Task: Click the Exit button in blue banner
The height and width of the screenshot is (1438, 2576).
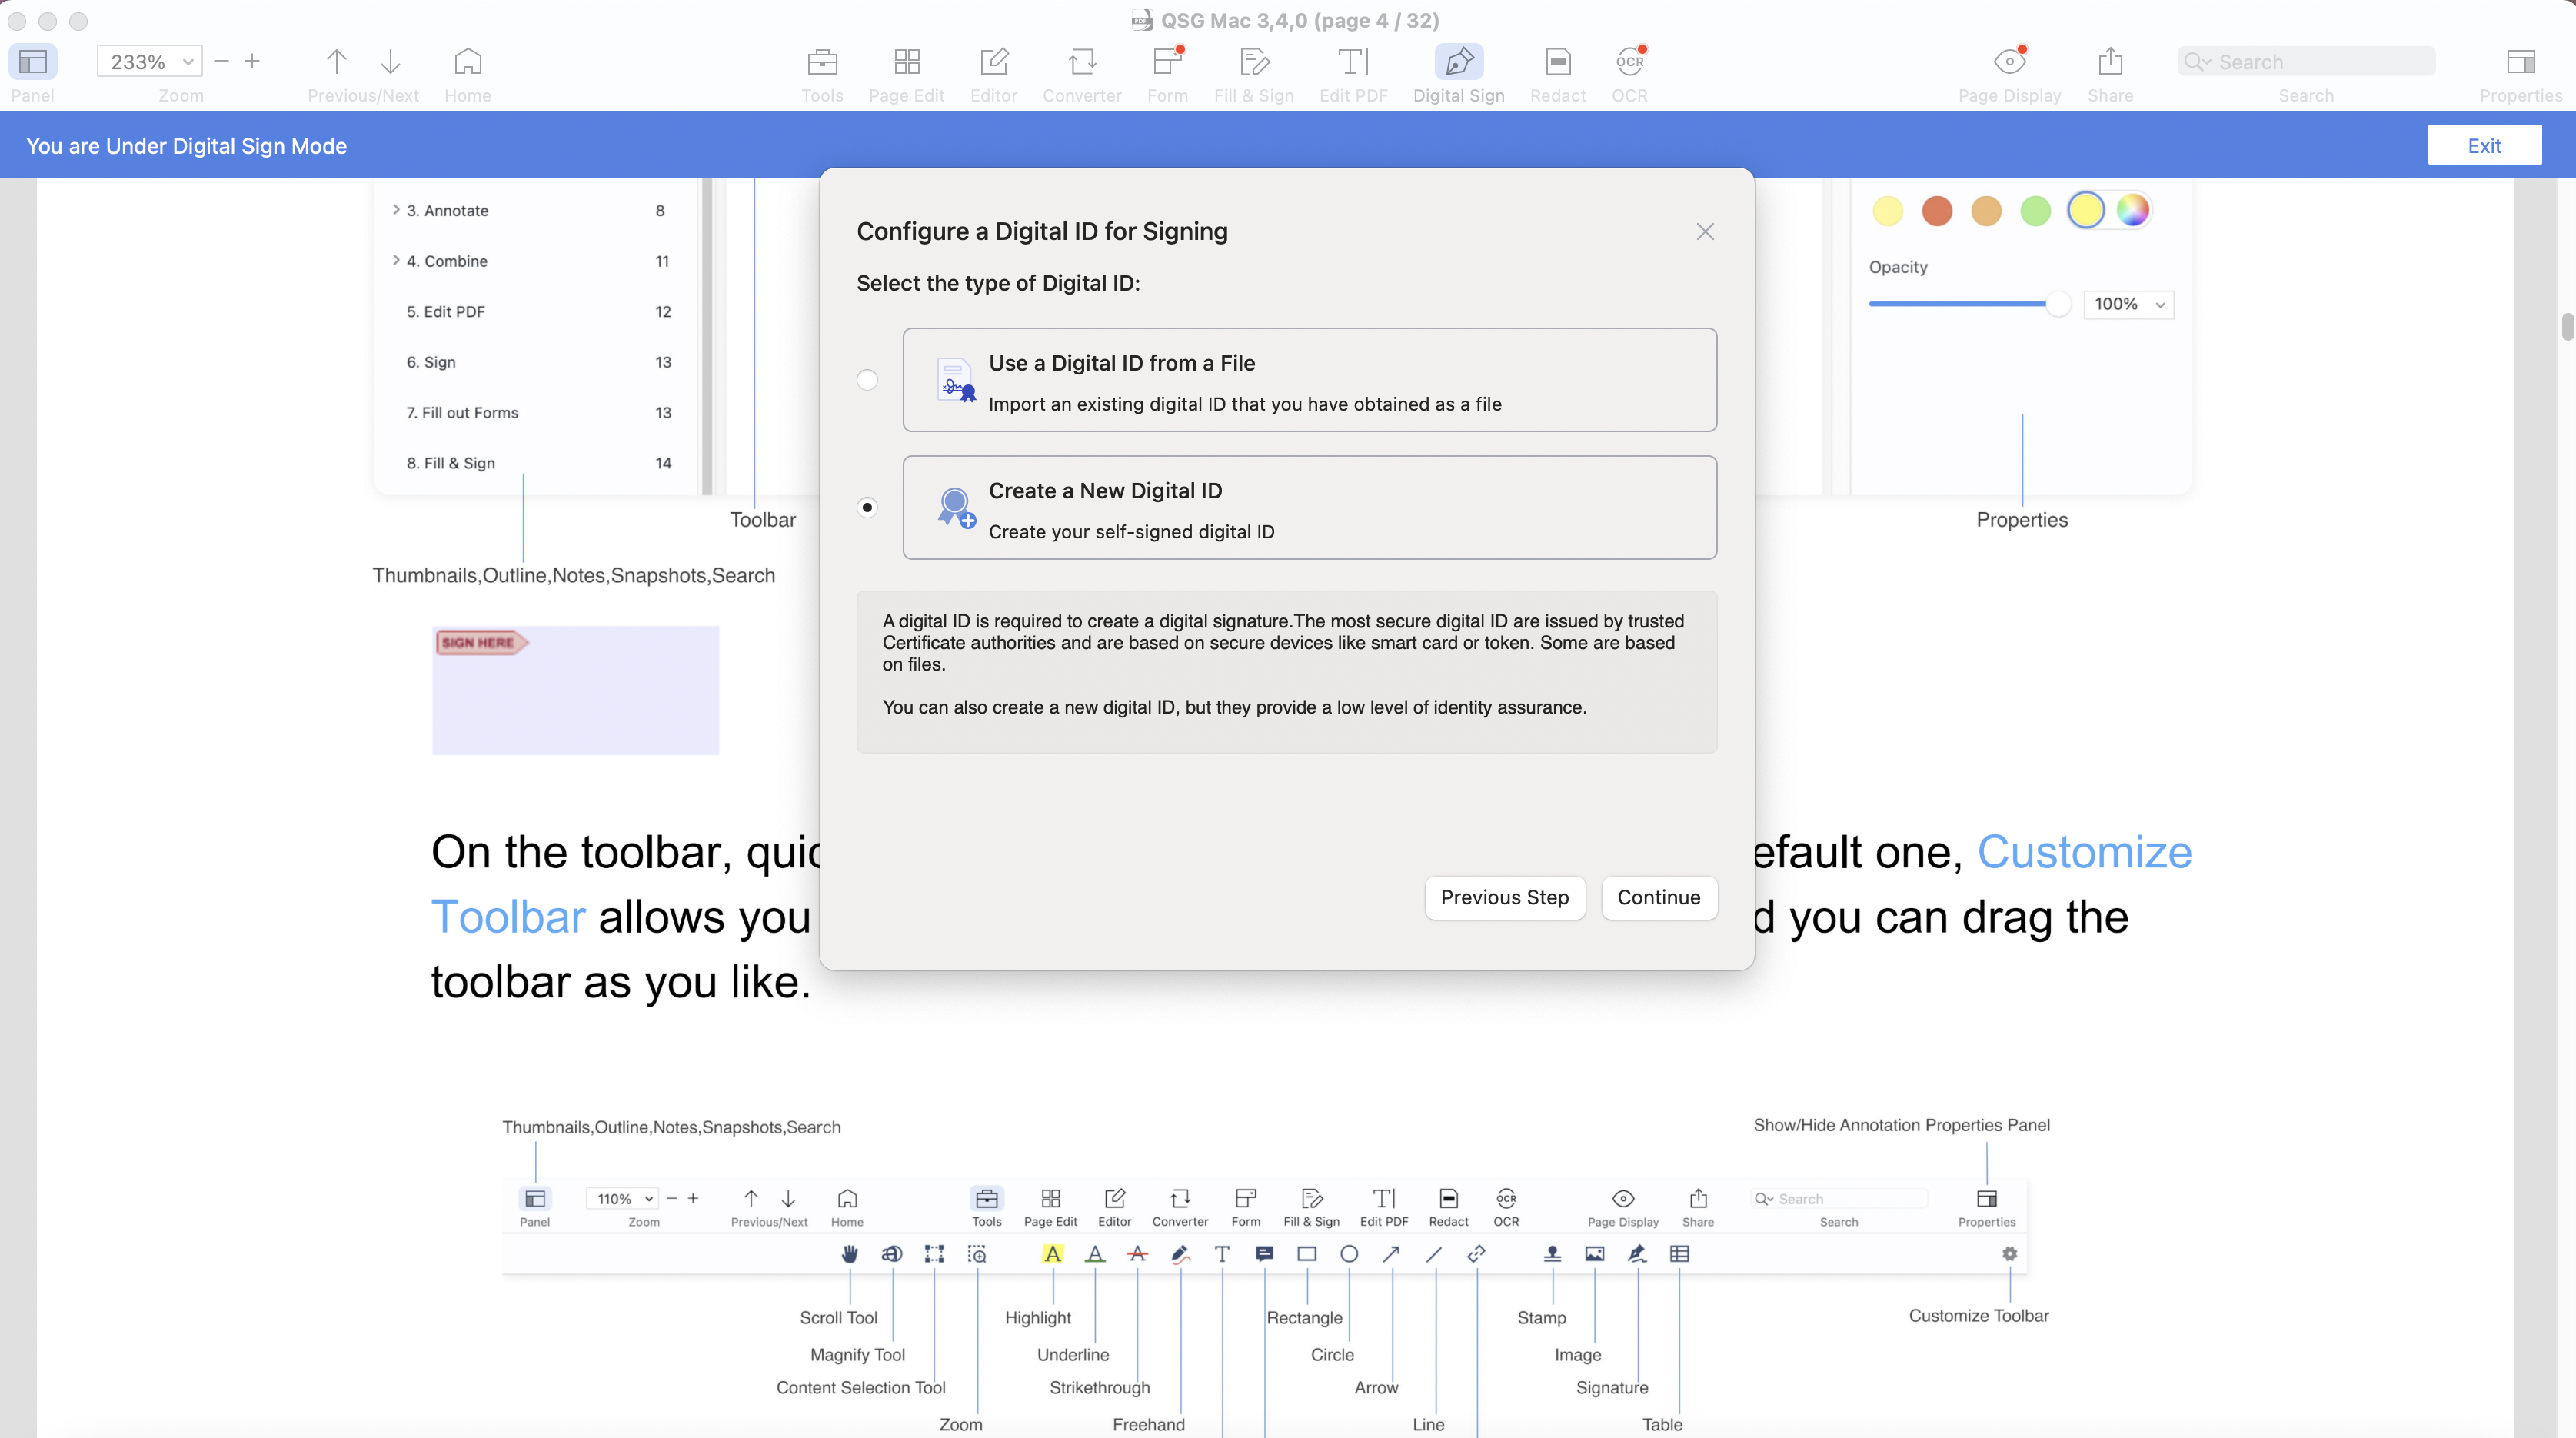Action: (2484, 146)
